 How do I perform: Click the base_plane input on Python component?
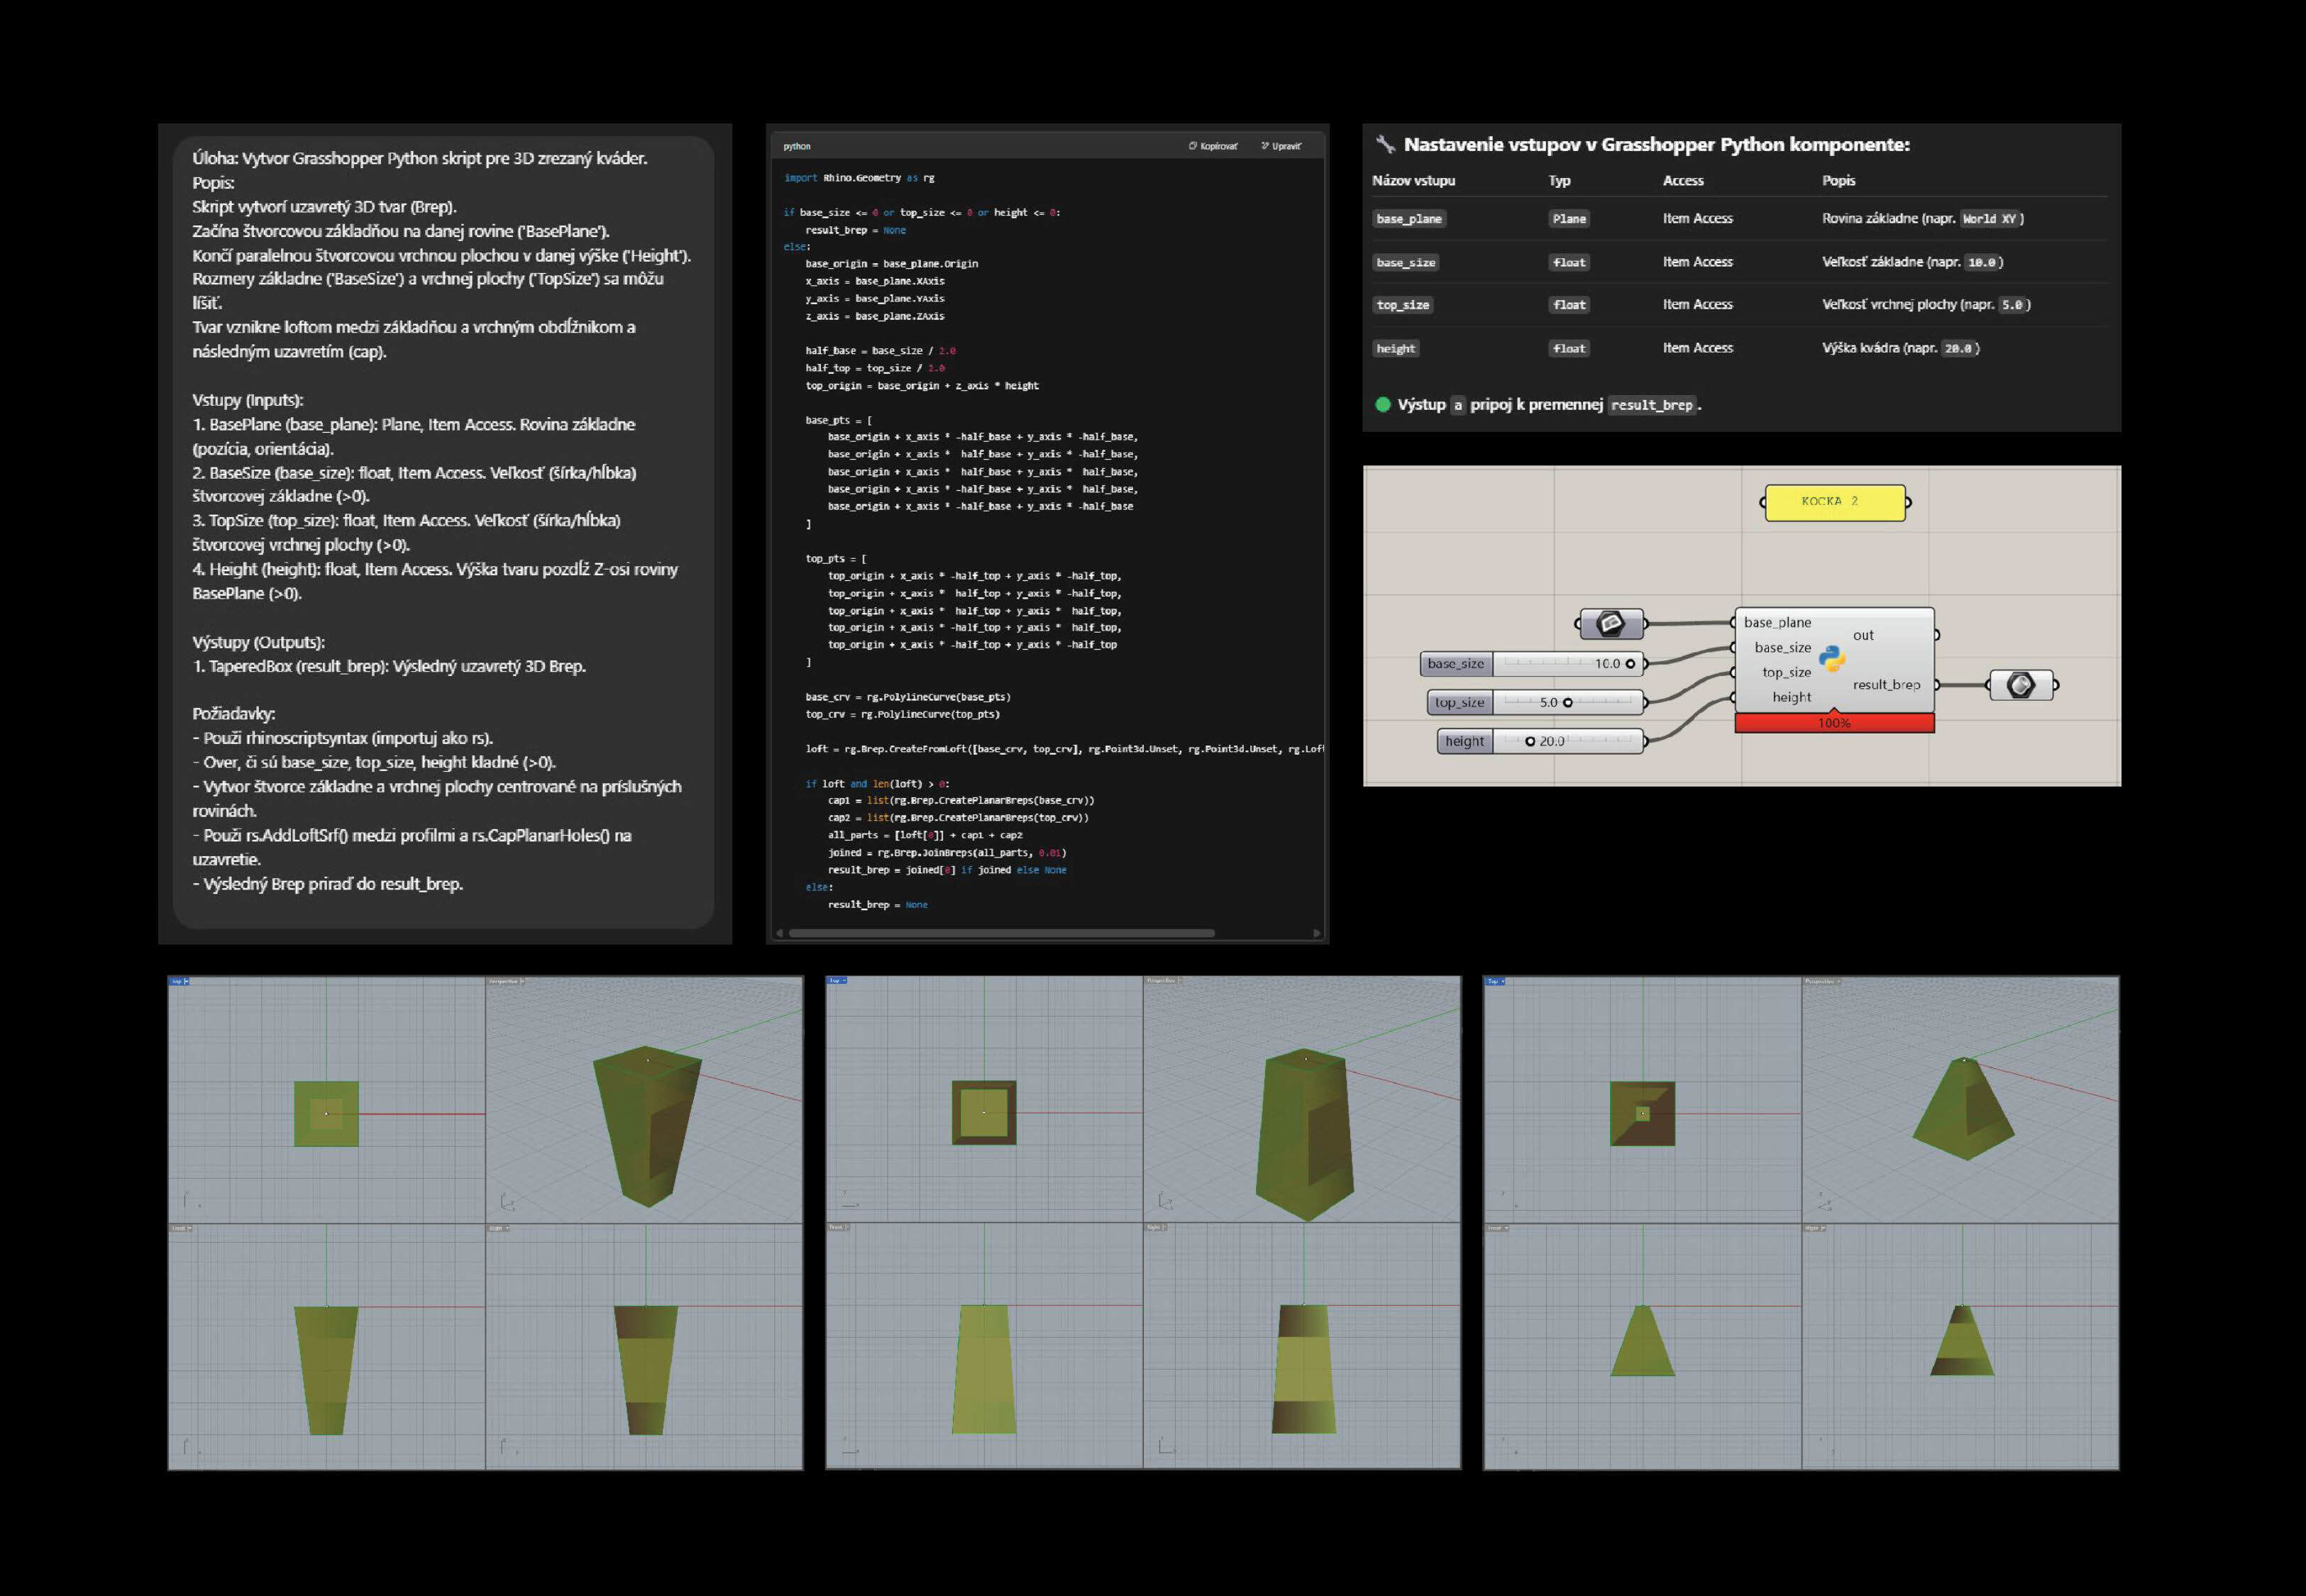click(1777, 622)
